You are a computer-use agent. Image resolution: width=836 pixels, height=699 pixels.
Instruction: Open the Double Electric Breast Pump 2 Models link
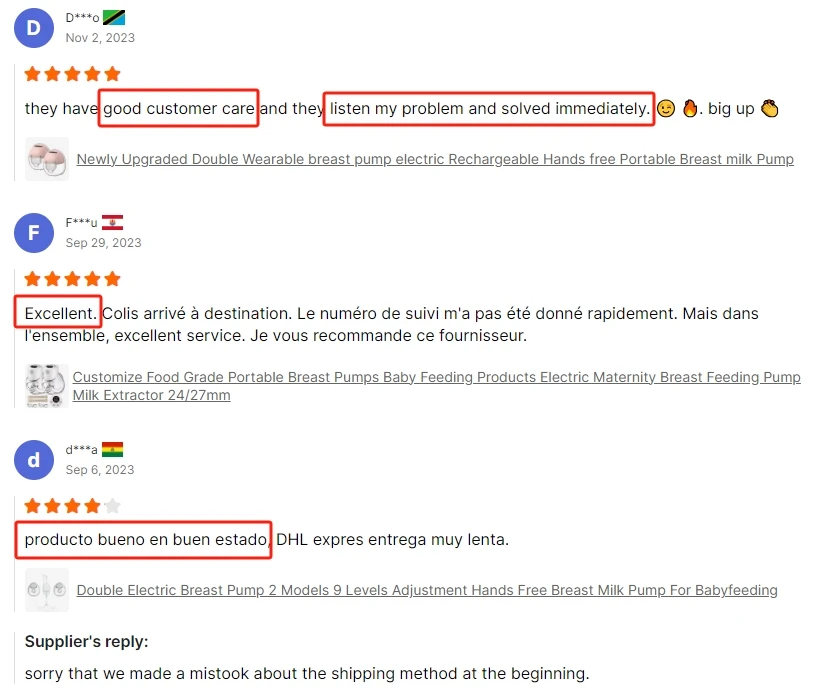(427, 590)
